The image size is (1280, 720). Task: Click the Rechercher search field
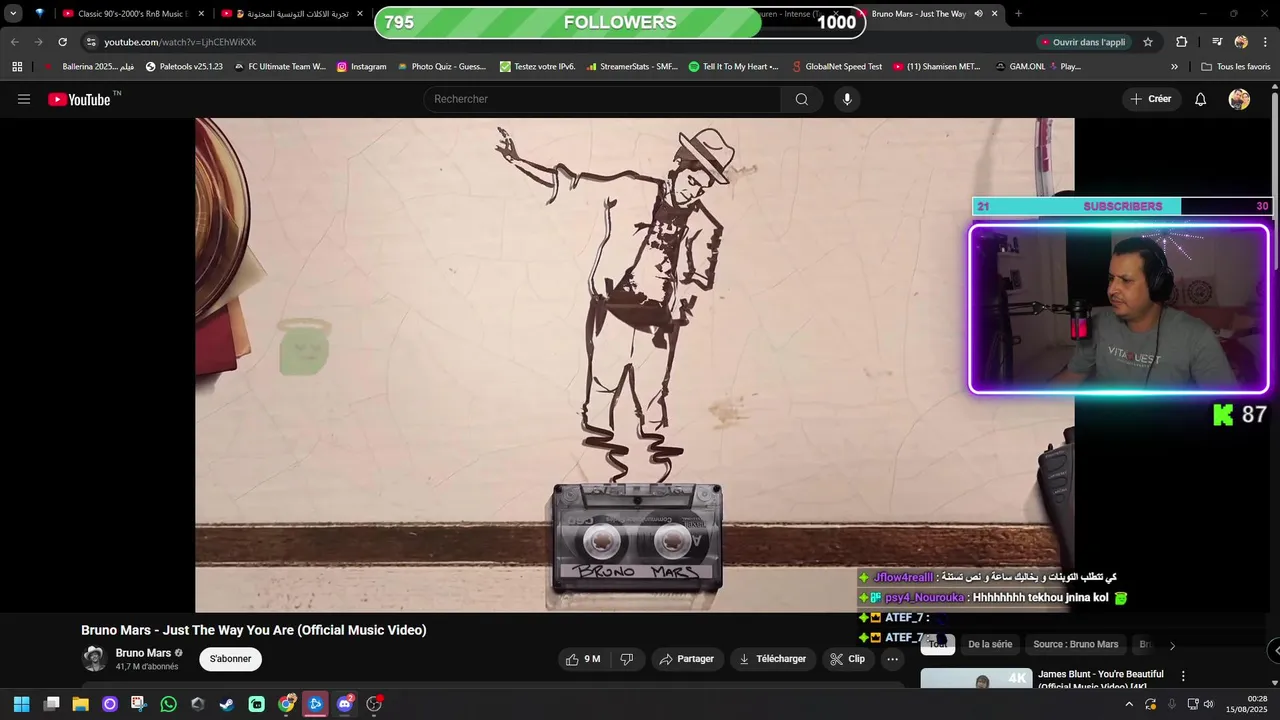coord(602,99)
